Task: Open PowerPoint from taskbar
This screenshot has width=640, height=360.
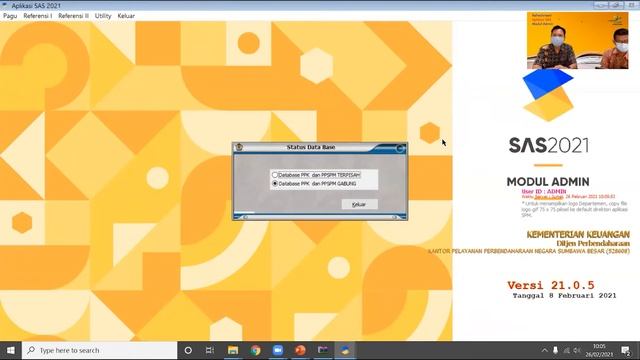Action: click(300, 350)
